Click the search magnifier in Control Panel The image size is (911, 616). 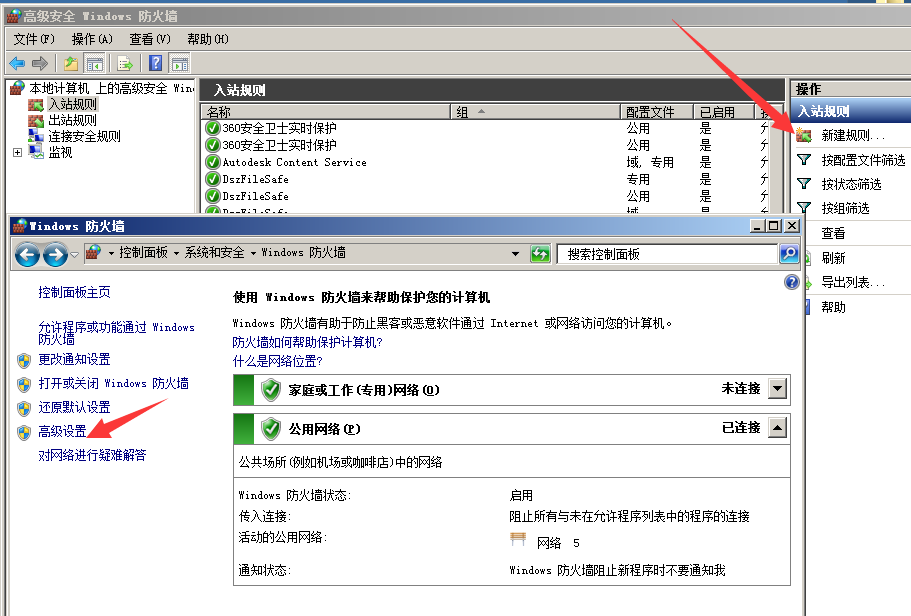[789, 254]
